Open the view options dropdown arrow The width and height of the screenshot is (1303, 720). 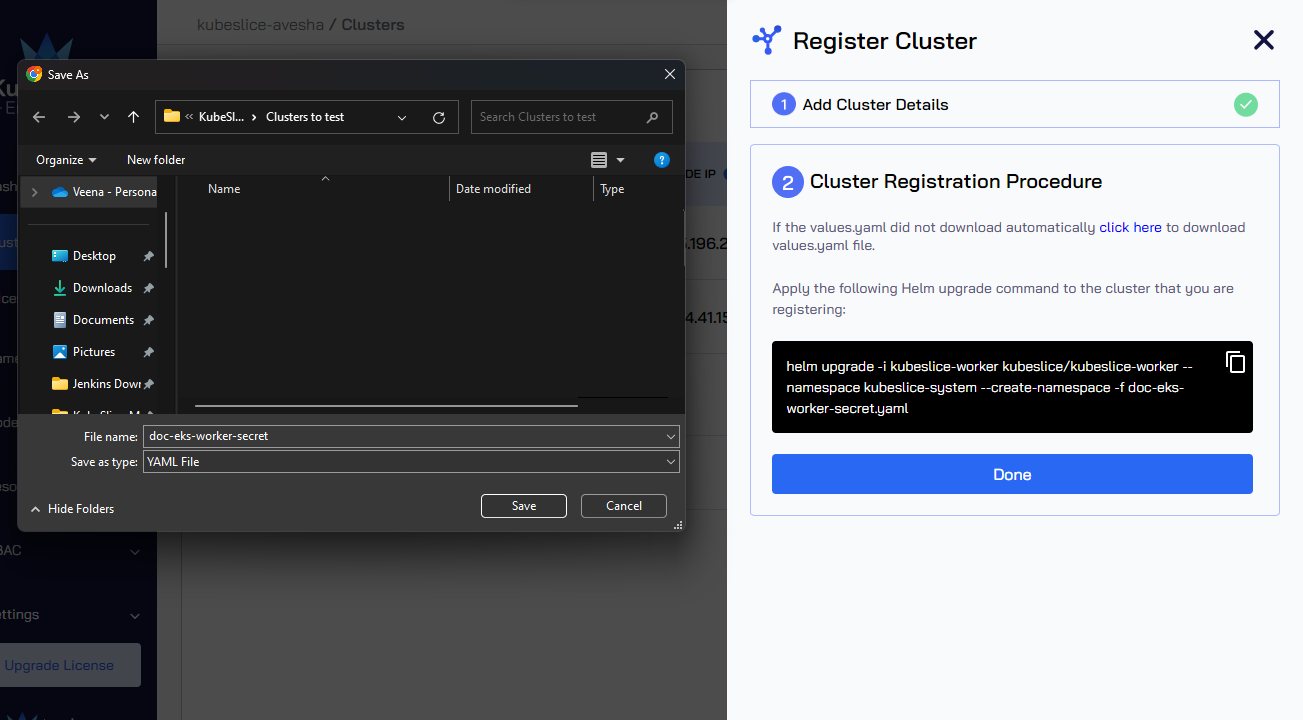[x=620, y=160]
